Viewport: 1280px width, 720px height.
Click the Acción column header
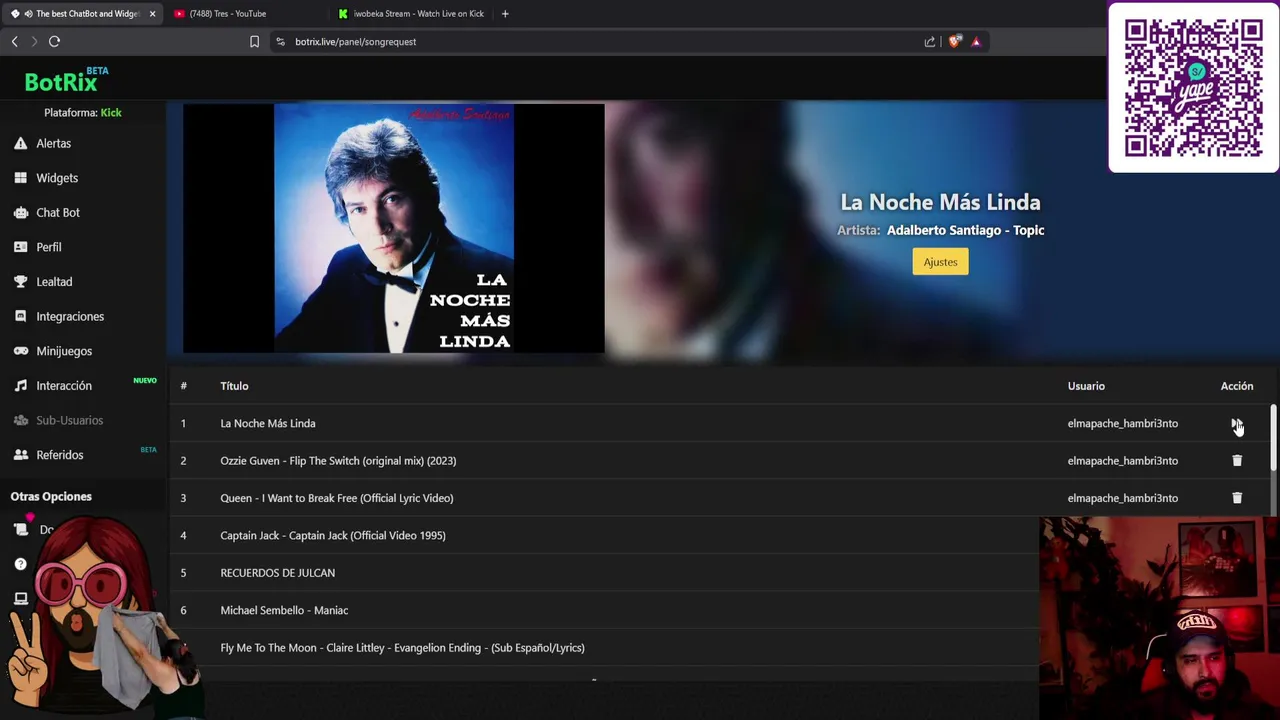[x=1237, y=386]
